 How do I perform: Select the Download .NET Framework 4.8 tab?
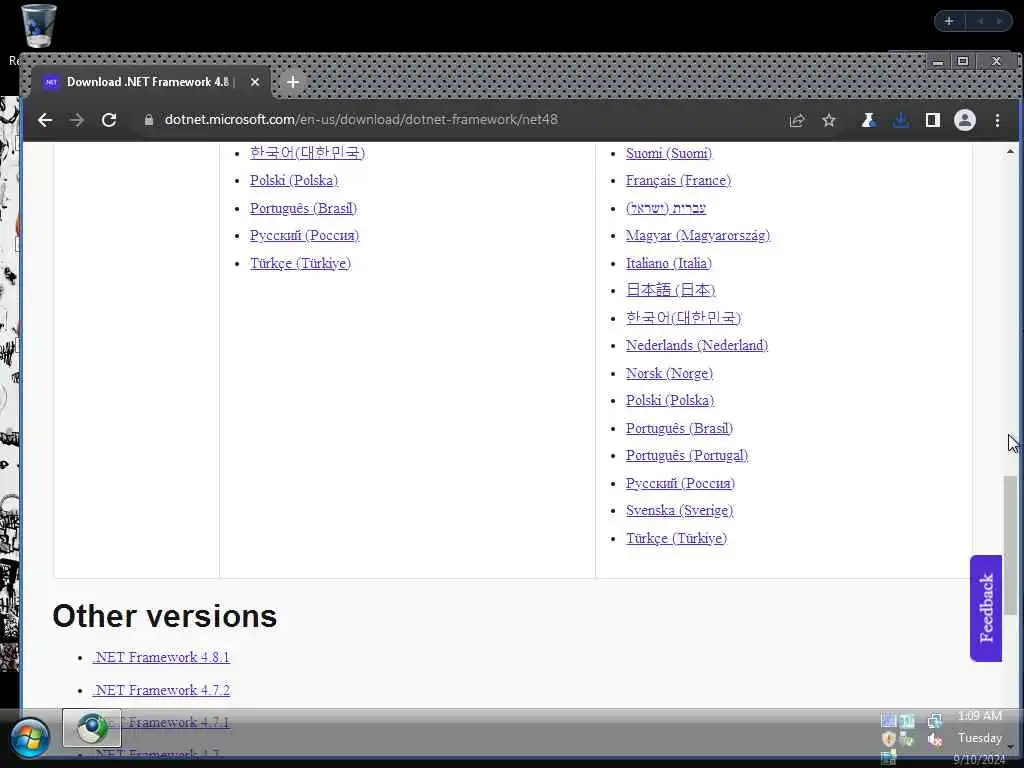[151, 82]
